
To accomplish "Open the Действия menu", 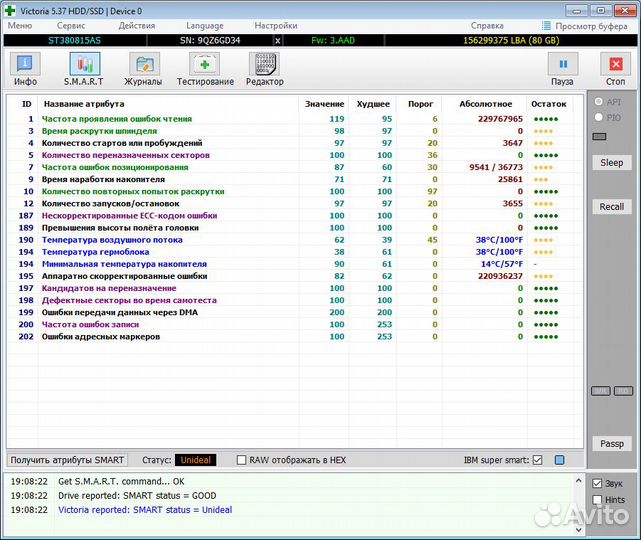I will (137, 26).
